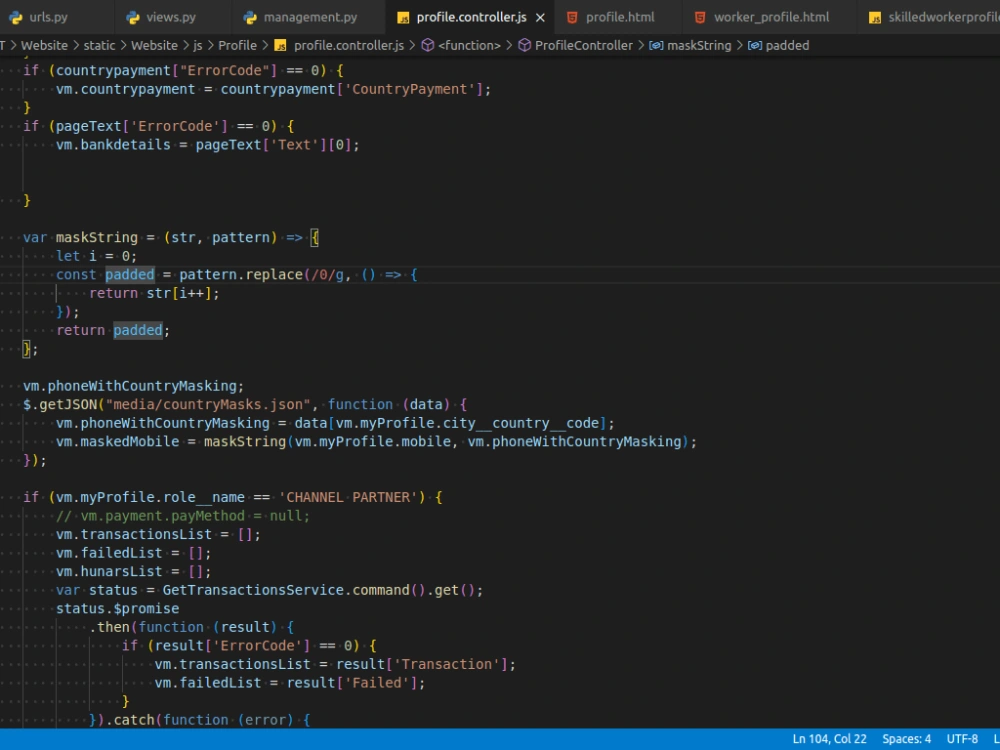Click JS file icon in breadcrumb

tap(280, 45)
